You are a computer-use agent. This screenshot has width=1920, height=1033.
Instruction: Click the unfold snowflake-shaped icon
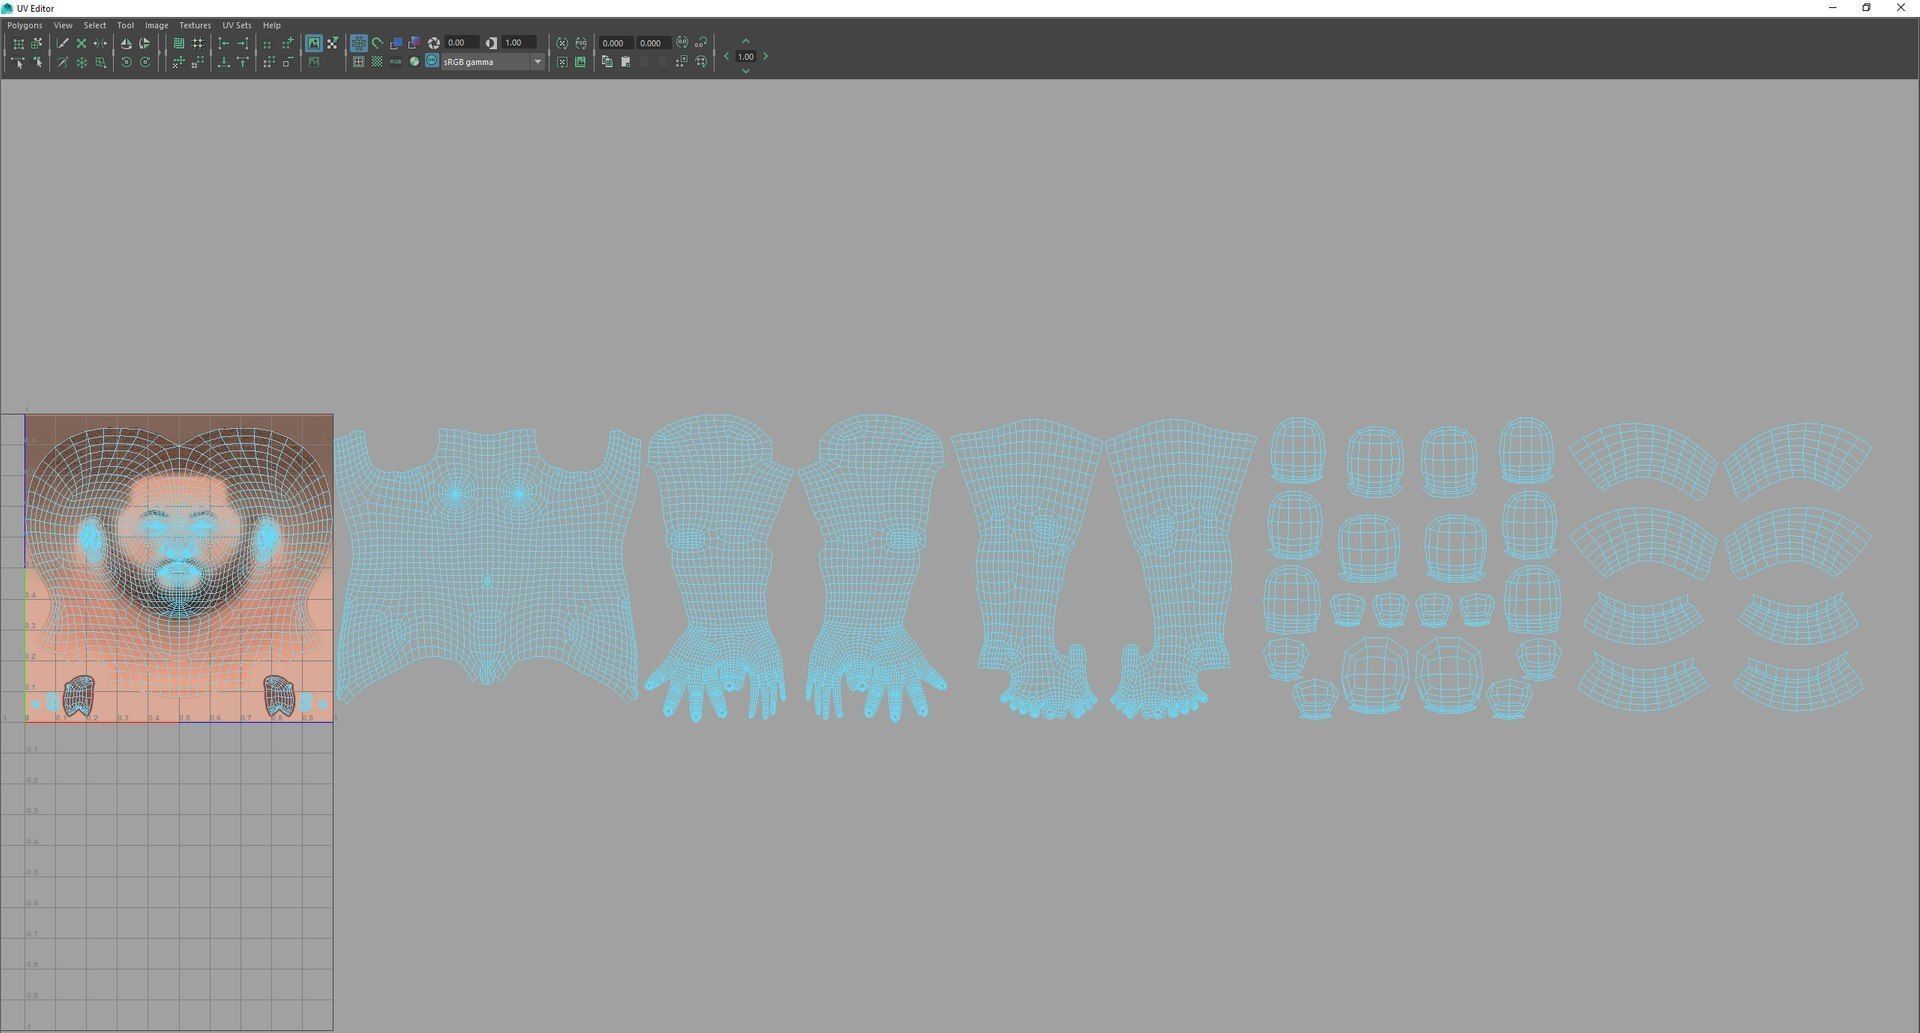point(82,62)
